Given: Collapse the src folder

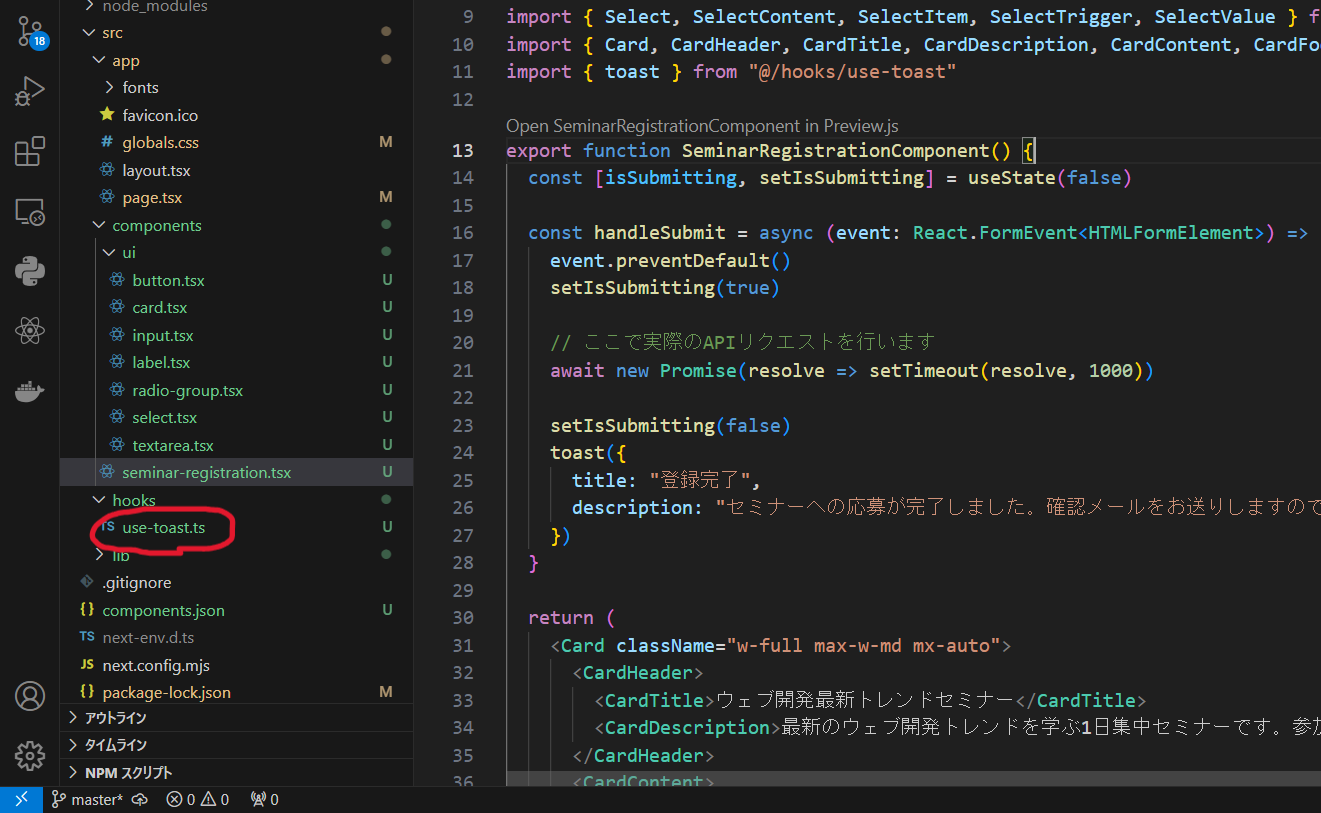Looking at the screenshot, I should pyautogui.click(x=236, y=33).
